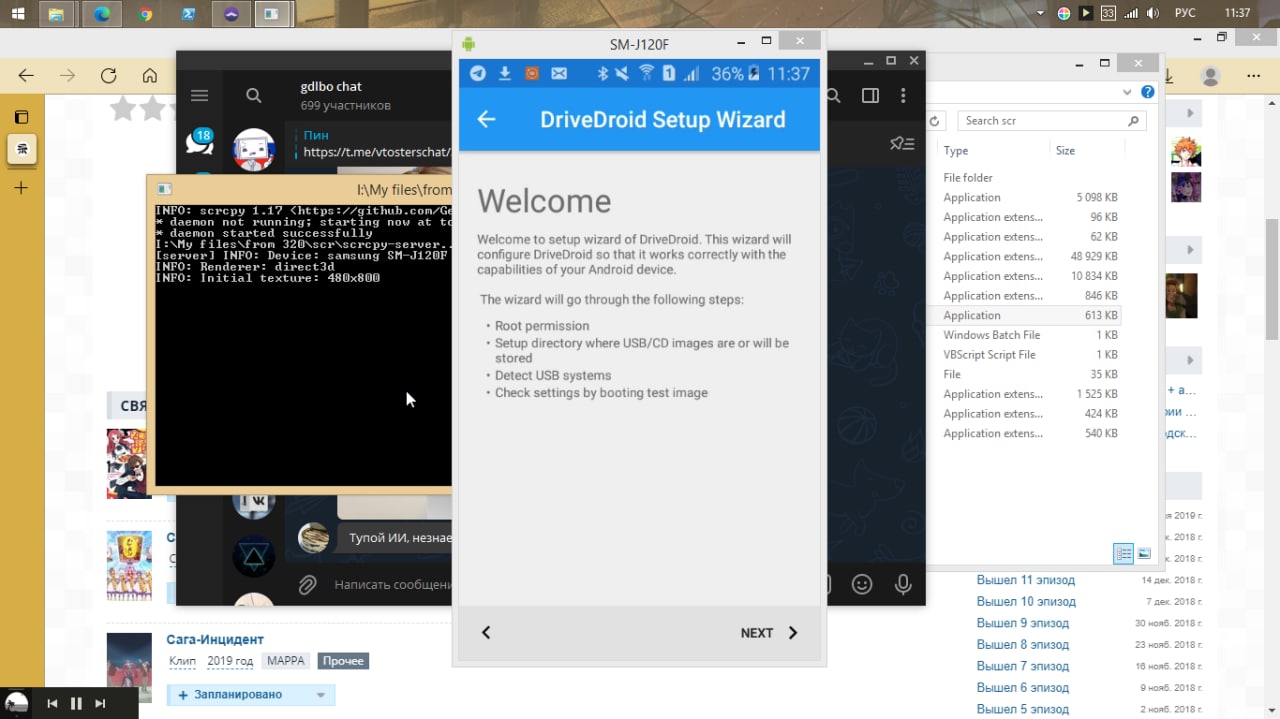Click Telegram microphone voice message icon
This screenshot has height=719, width=1280.
click(903, 584)
